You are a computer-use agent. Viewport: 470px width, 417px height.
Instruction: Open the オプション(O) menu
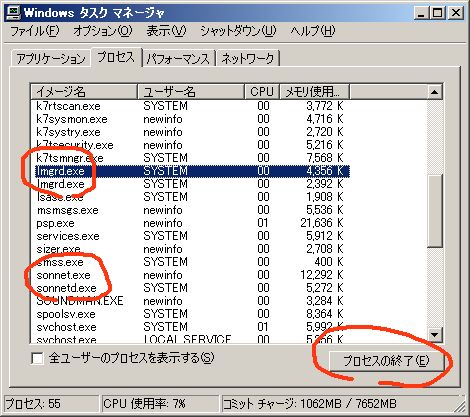coord(103,31)
